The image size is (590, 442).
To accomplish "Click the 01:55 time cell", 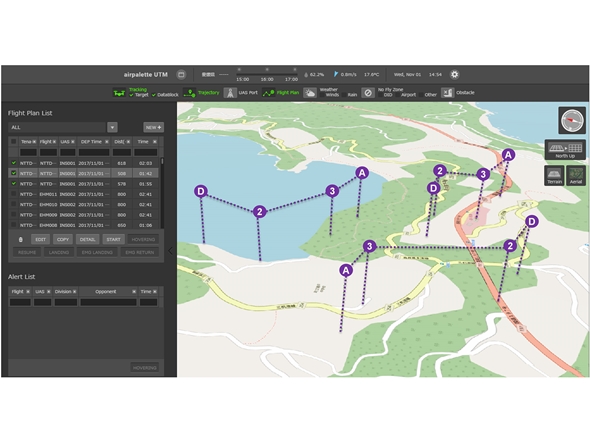I will coord(145,184).
